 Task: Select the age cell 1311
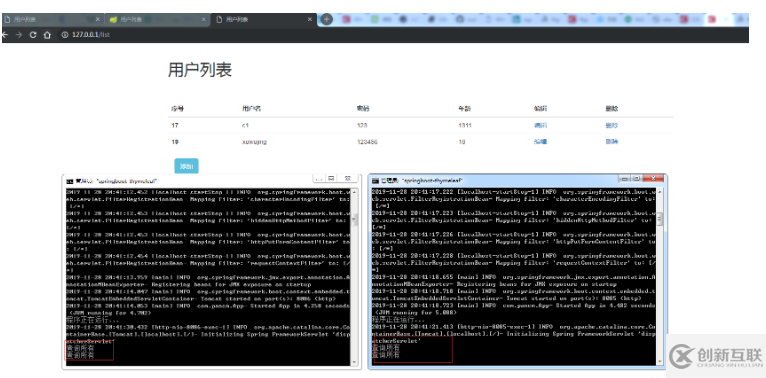tap(465, 126)
